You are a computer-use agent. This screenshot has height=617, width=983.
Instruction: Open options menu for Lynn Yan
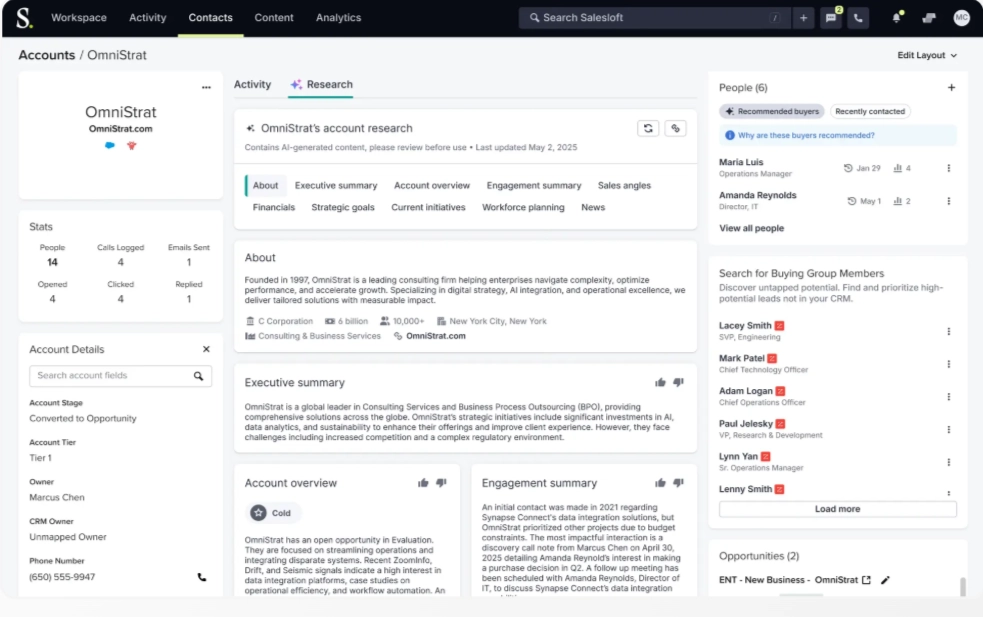tap(949, 462)
